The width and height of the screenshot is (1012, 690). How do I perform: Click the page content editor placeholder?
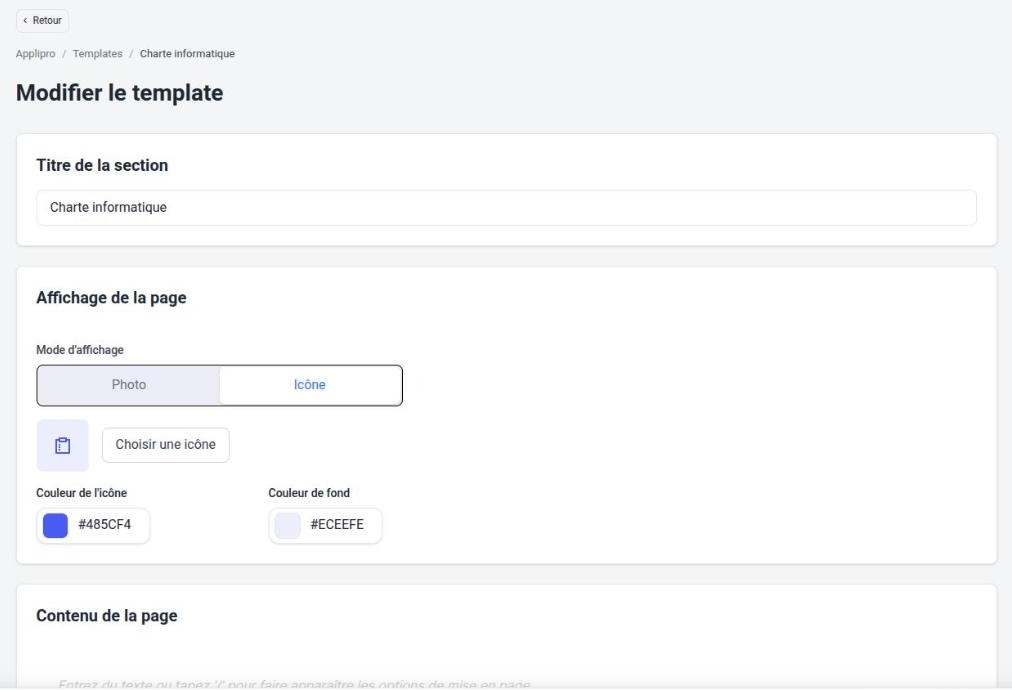click(294, 684)
